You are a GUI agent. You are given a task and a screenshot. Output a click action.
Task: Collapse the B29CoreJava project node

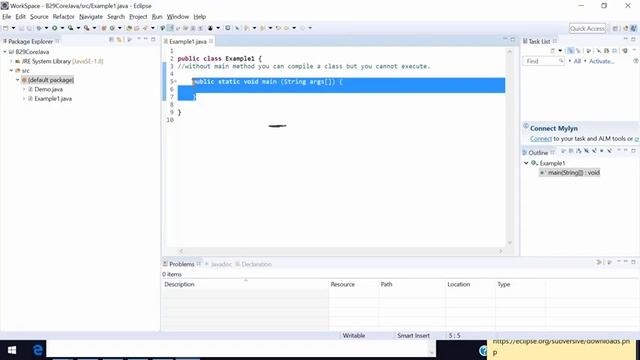5,52
